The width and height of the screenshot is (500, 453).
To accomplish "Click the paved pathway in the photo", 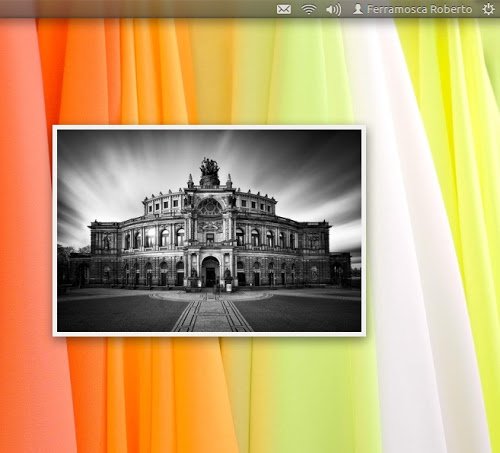I will 212,313.
